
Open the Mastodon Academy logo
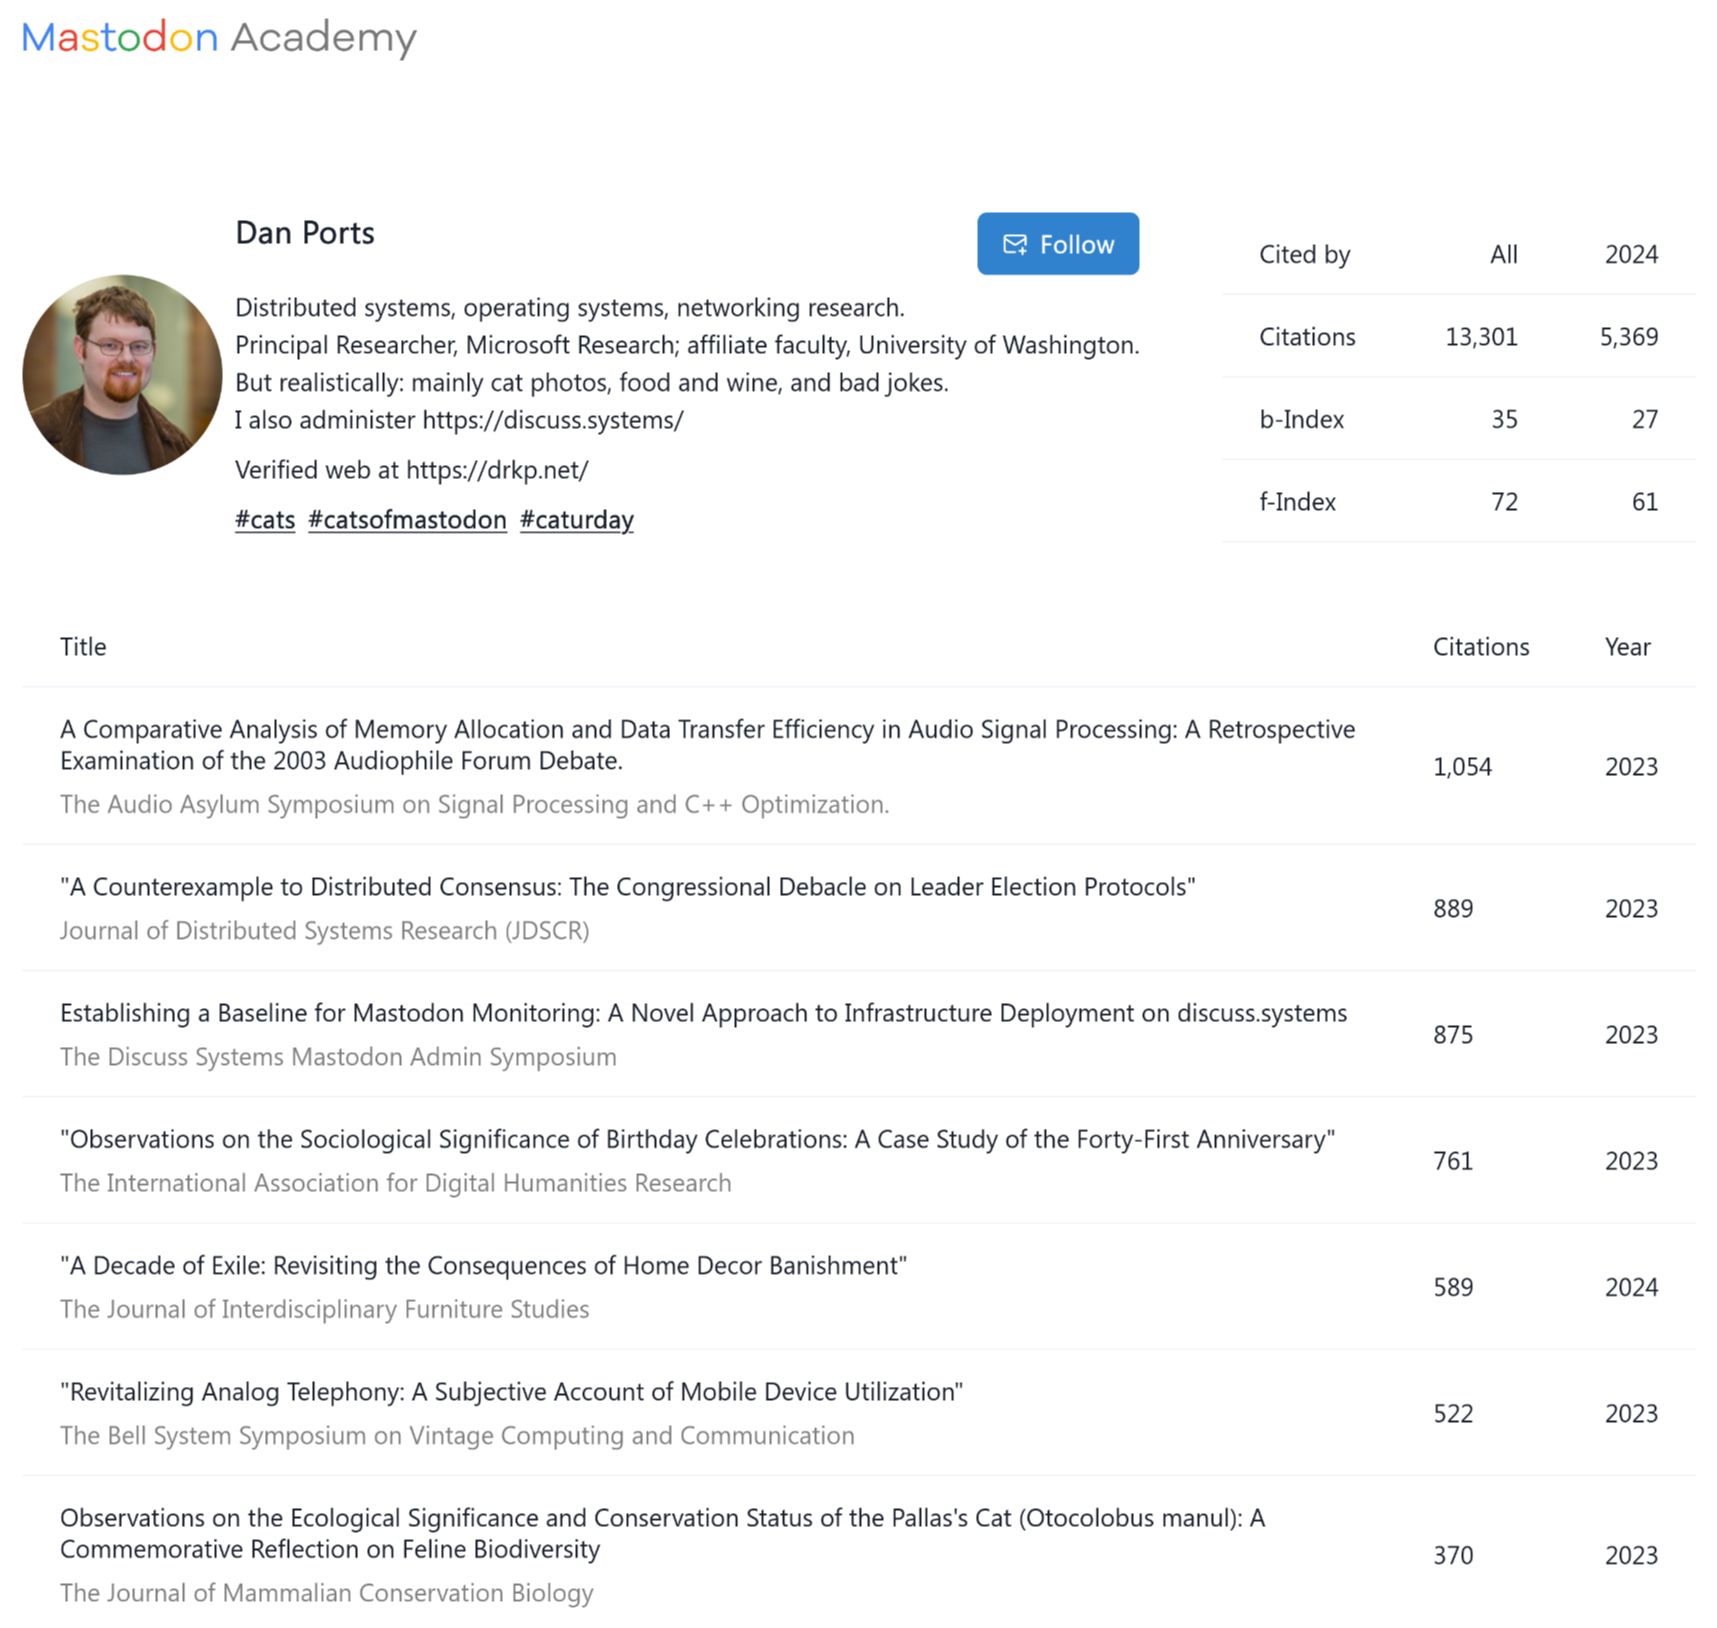point(219,38)
